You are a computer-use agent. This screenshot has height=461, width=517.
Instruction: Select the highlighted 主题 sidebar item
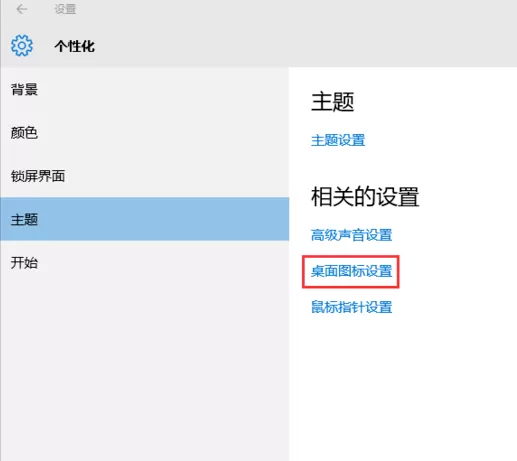144,219
